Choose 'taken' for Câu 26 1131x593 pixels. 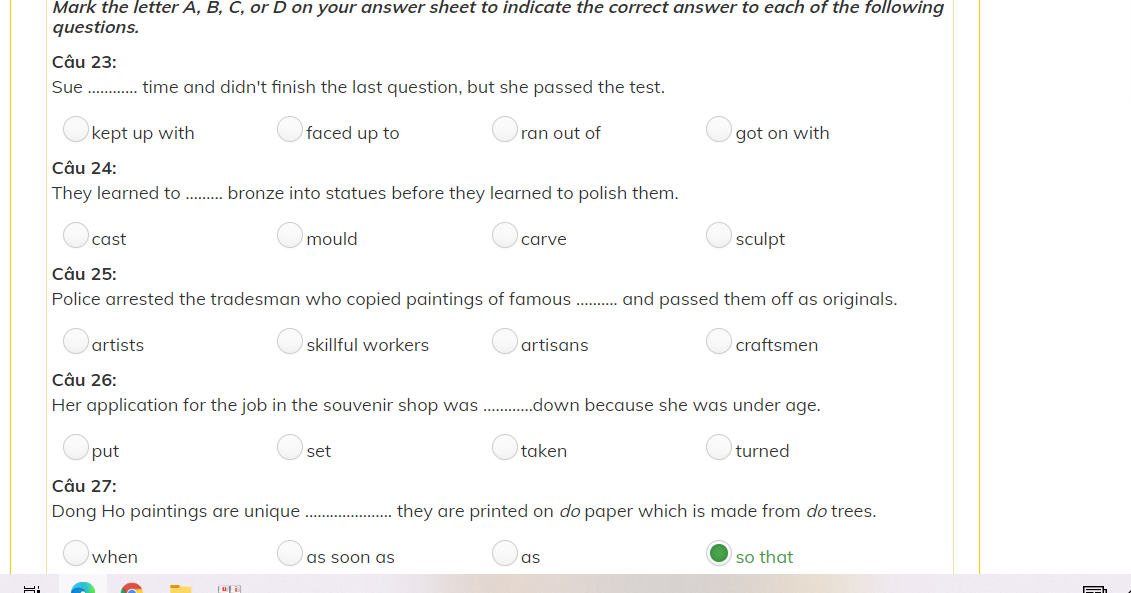[x=505, y=448]
